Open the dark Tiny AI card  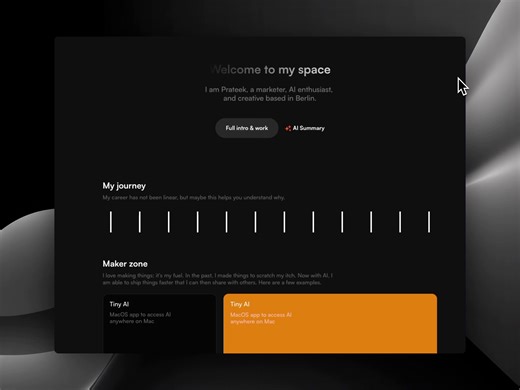click(160, 324)
